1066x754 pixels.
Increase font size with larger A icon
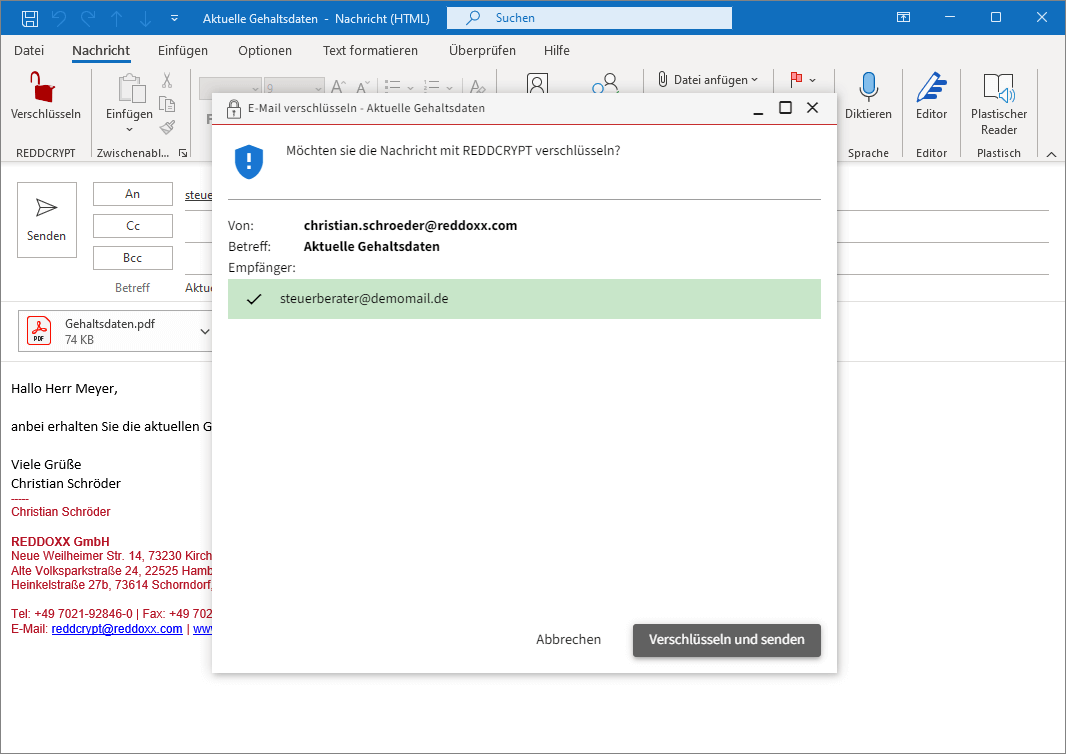click(x=338, y=86)
